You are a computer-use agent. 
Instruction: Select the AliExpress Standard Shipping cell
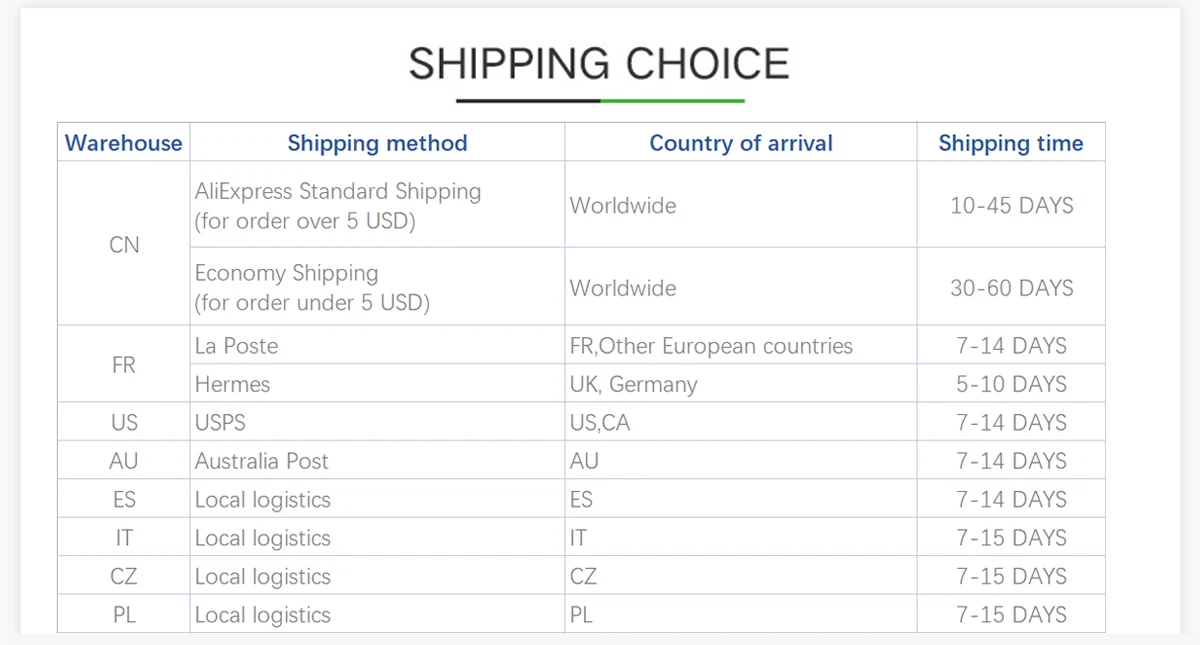pyautogui.click(x=338, y=206)
